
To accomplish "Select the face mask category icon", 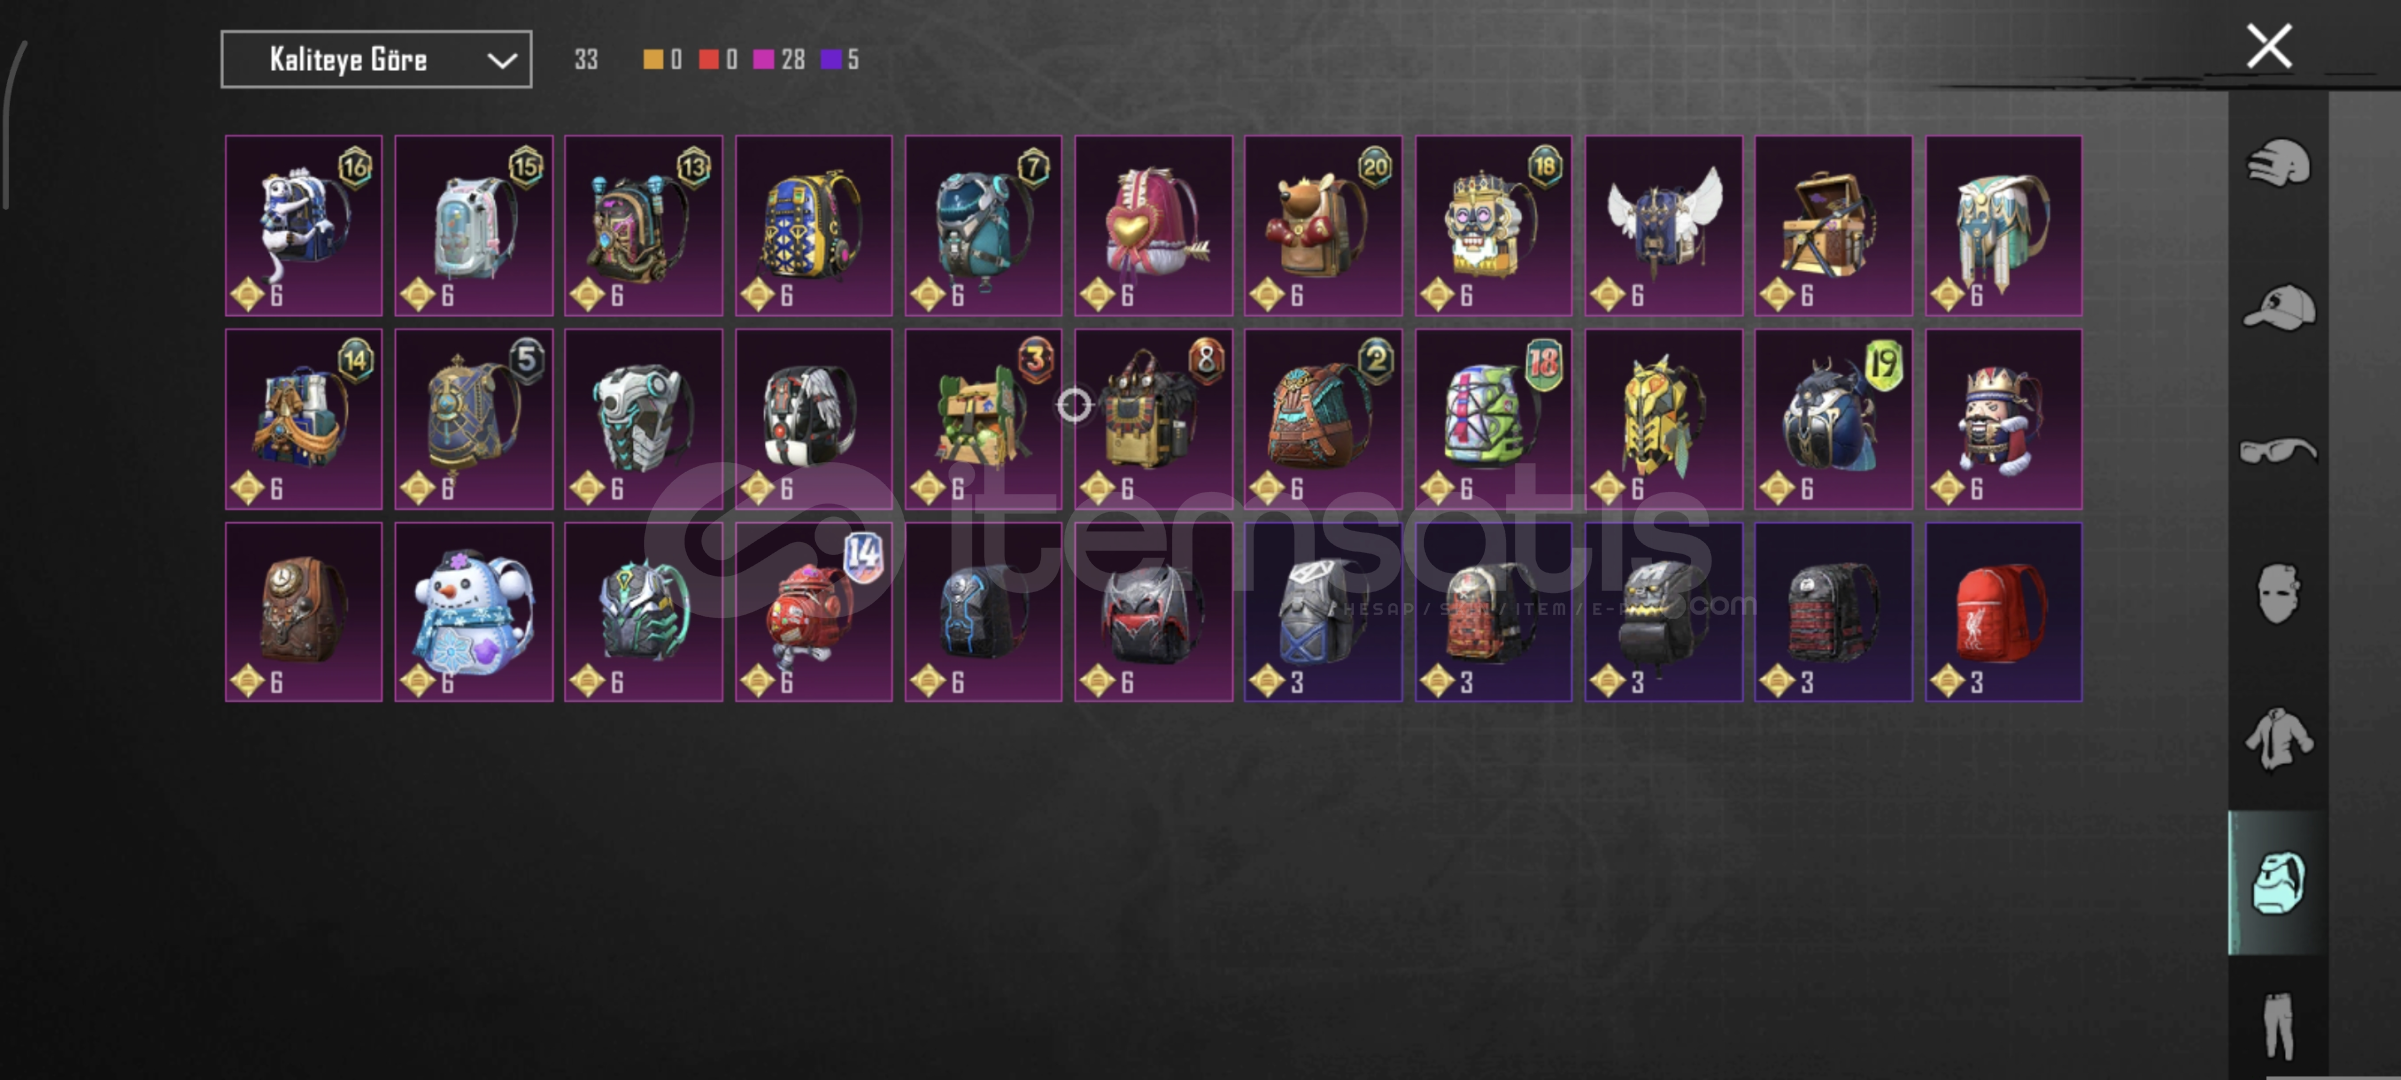I will coord(2278,593).
